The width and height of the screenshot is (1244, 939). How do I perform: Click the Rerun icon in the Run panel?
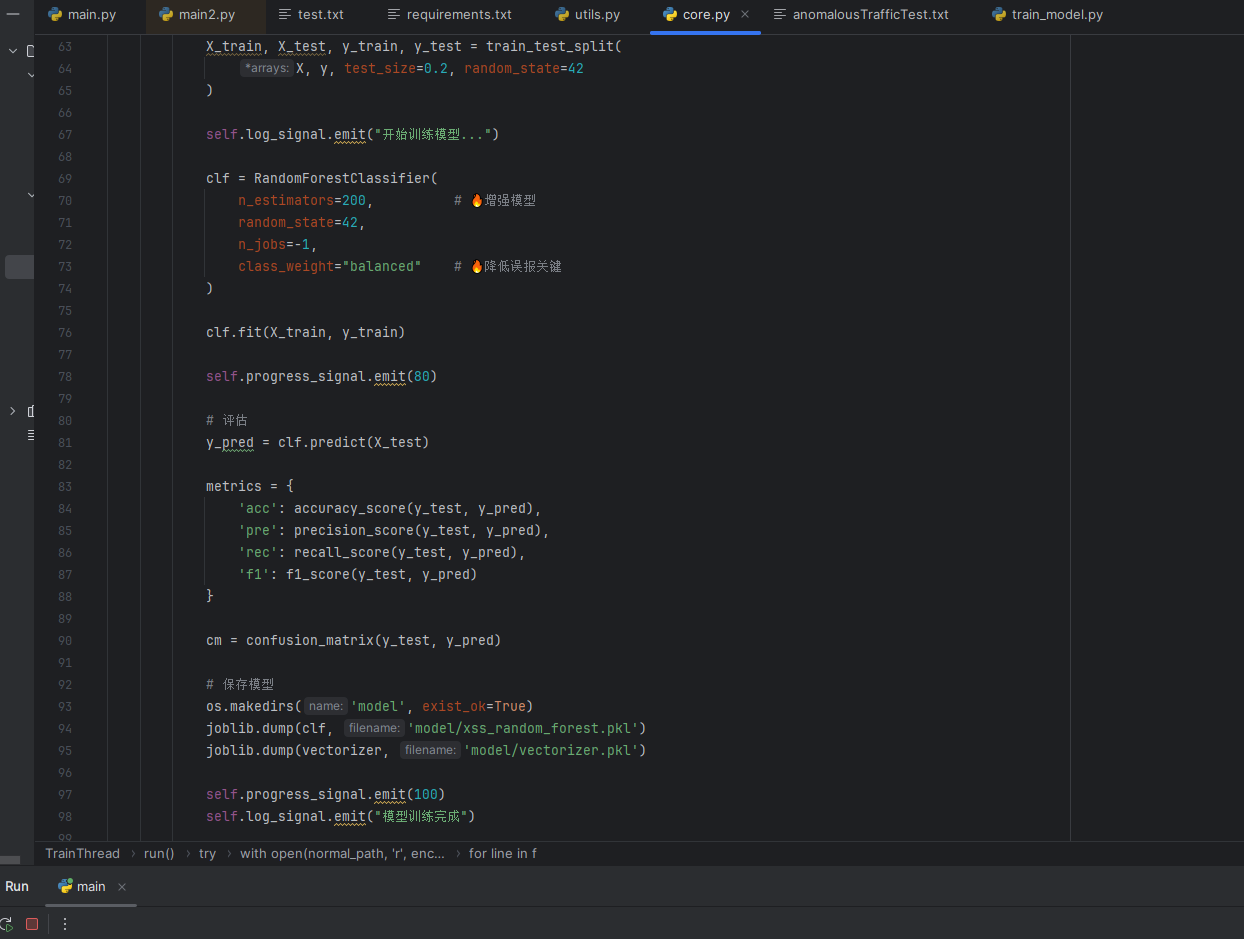pos(6,924)
